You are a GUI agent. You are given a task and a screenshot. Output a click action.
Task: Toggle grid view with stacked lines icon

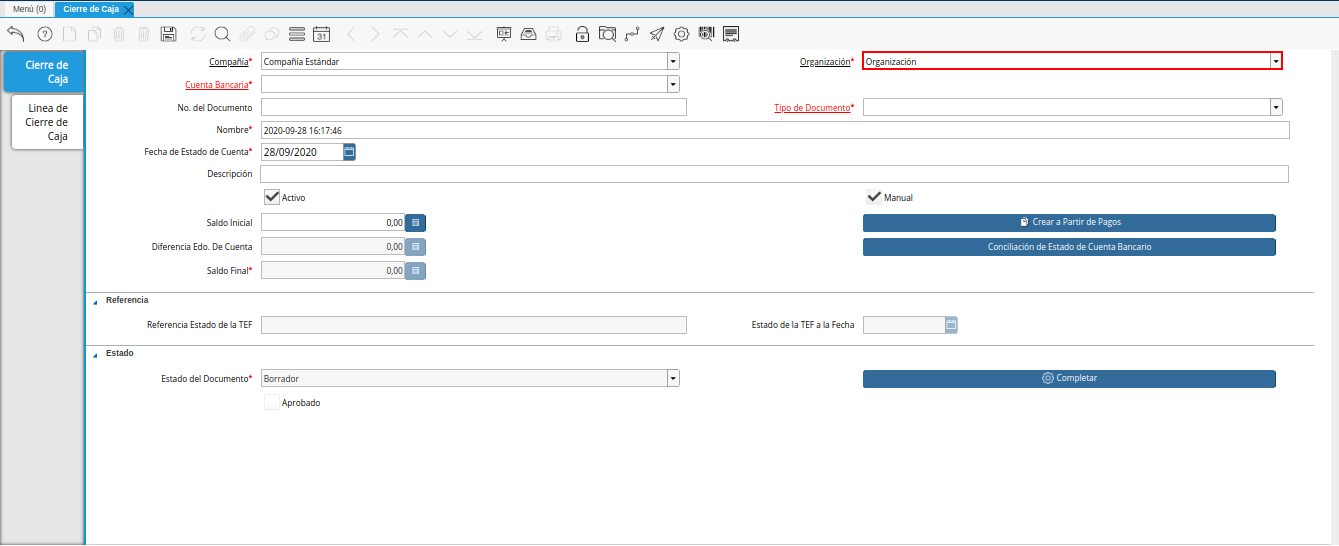point(296,34)
